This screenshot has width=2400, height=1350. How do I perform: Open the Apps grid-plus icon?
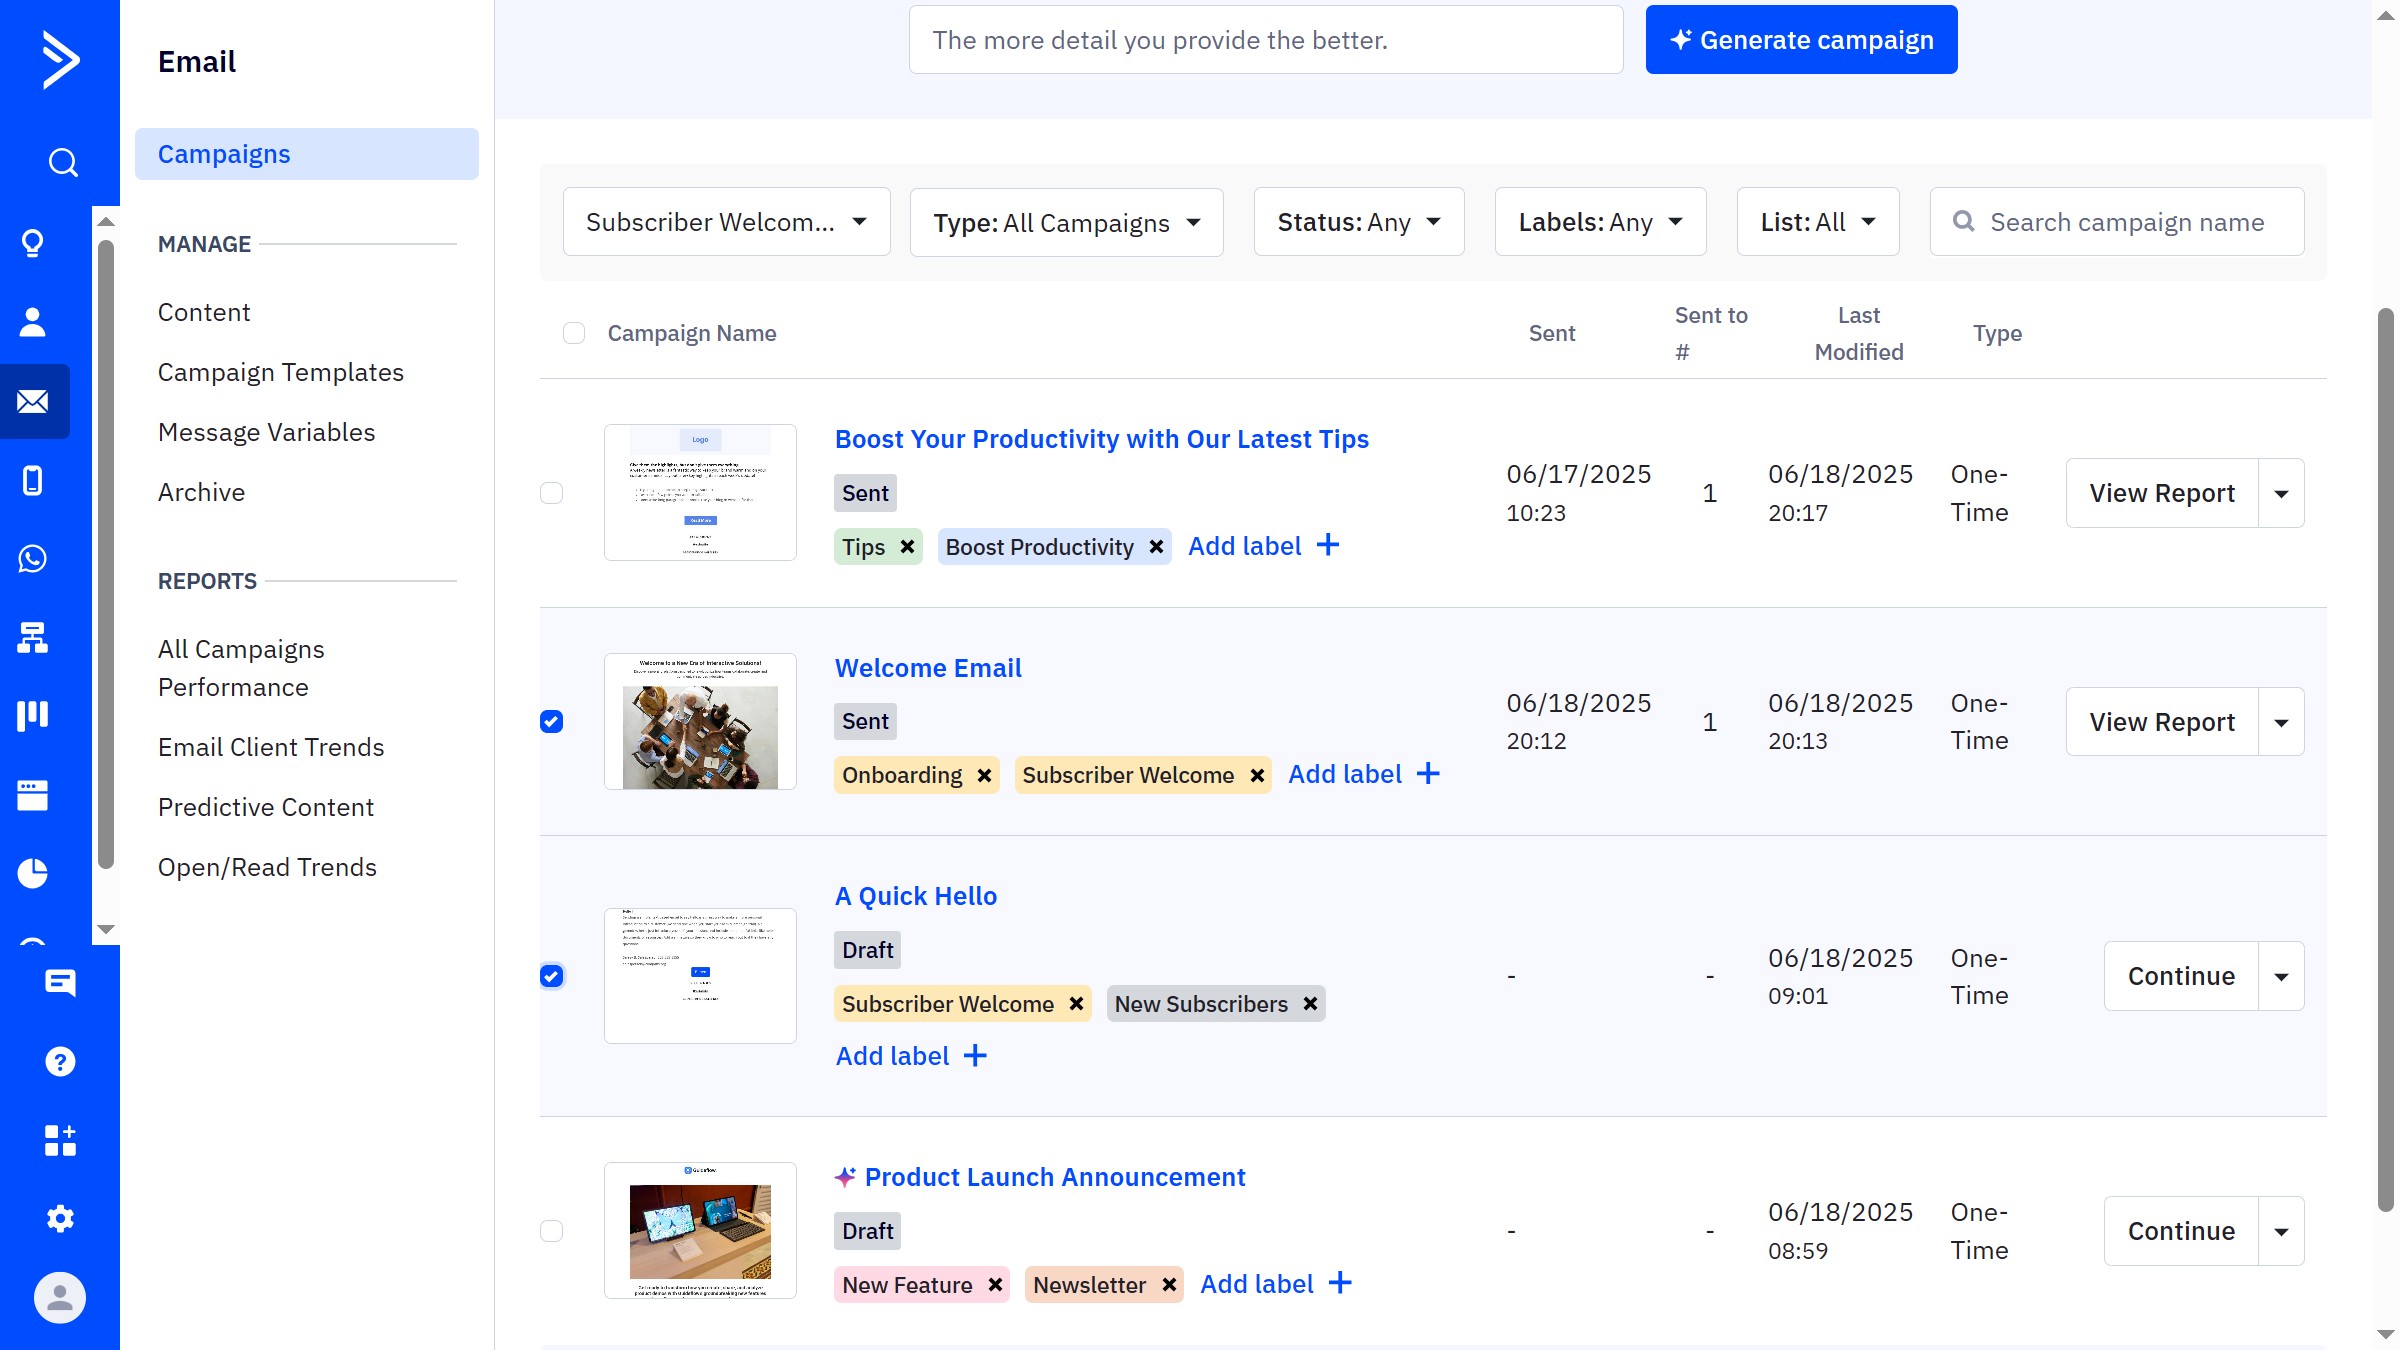pyautogui.click(x=60, y=1140)
